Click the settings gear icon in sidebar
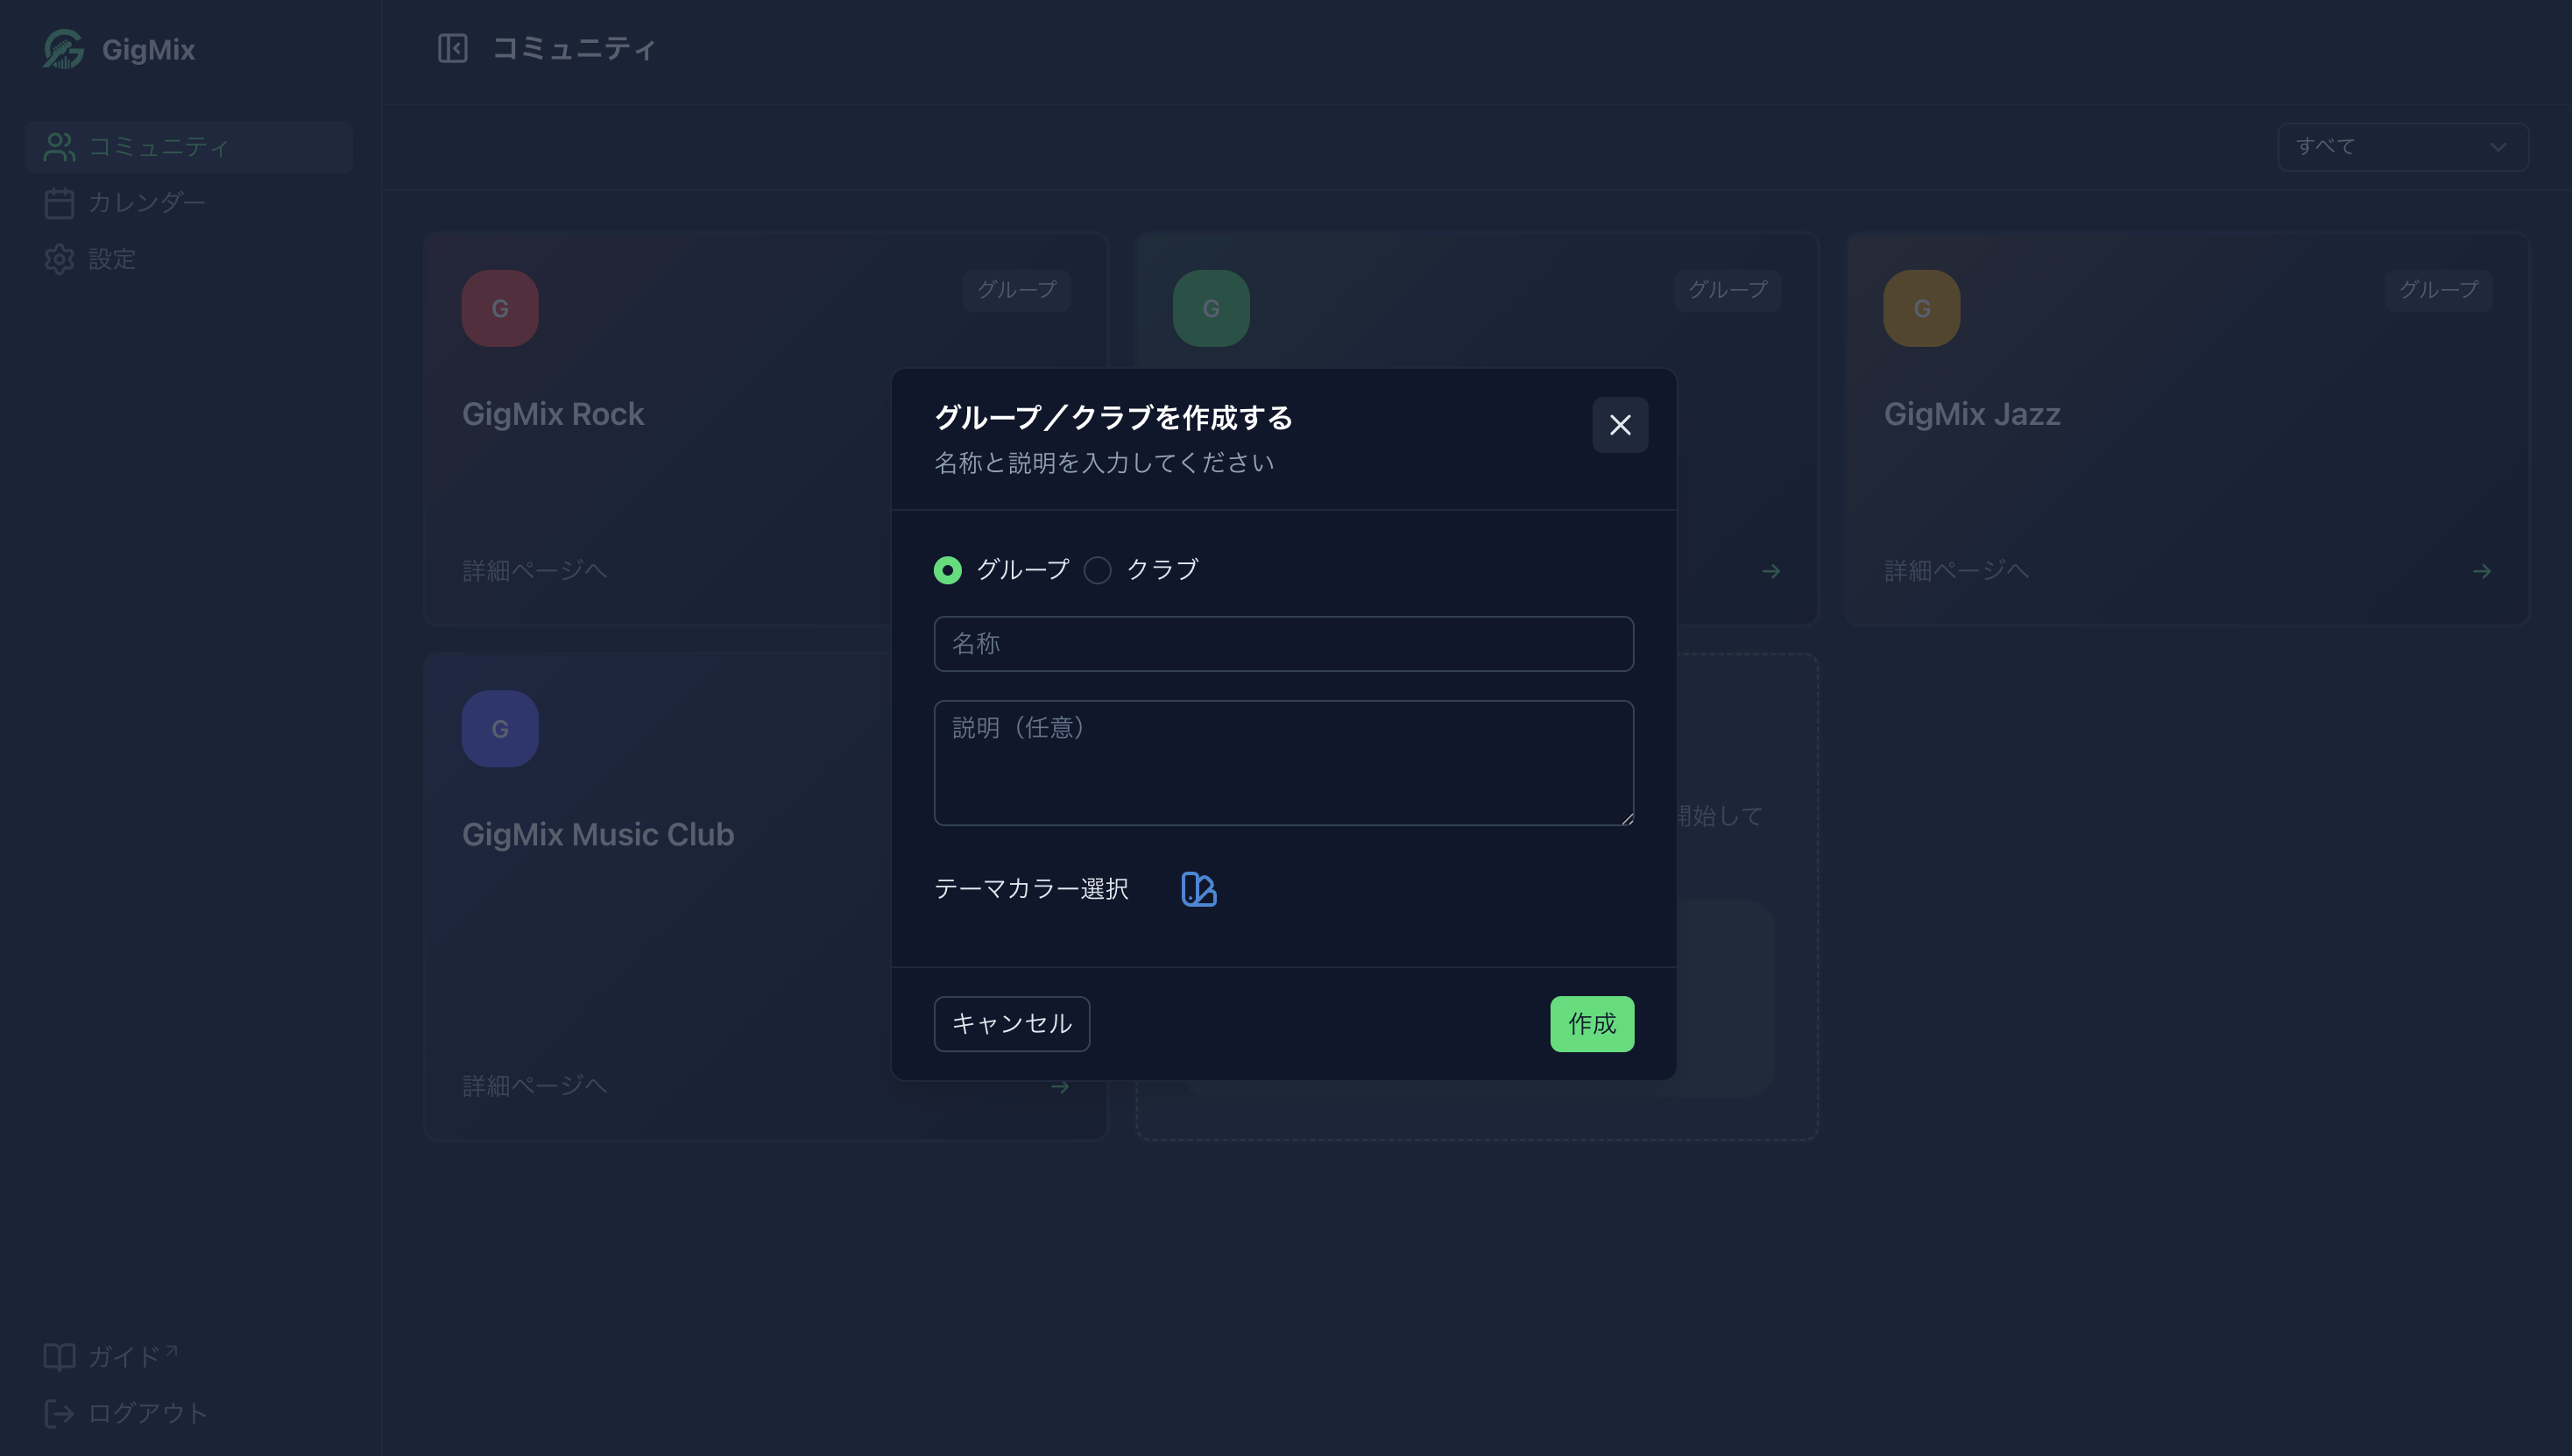2572x1456 pixels. [x=59, y=259]
